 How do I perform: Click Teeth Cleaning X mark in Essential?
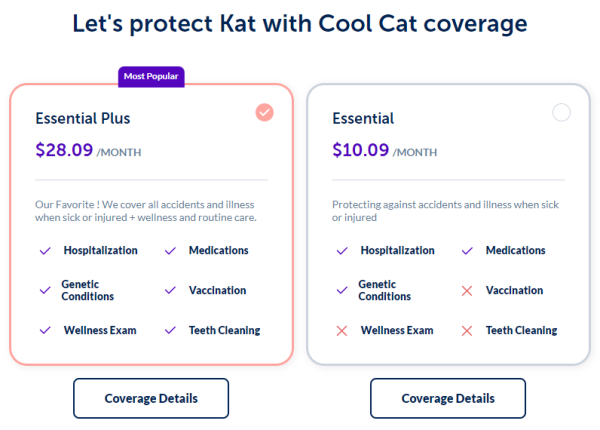click(466, 331)
